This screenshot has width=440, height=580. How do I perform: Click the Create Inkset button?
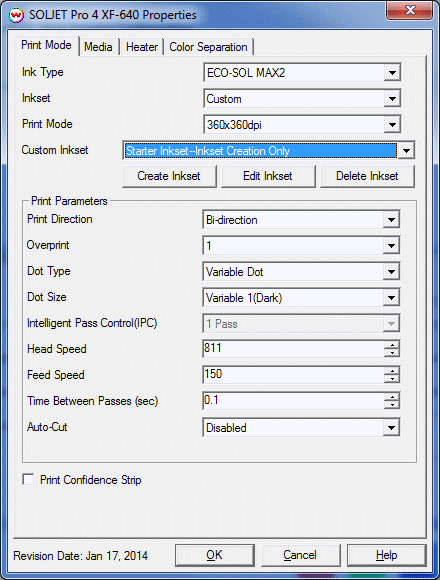tap(169, 176)
